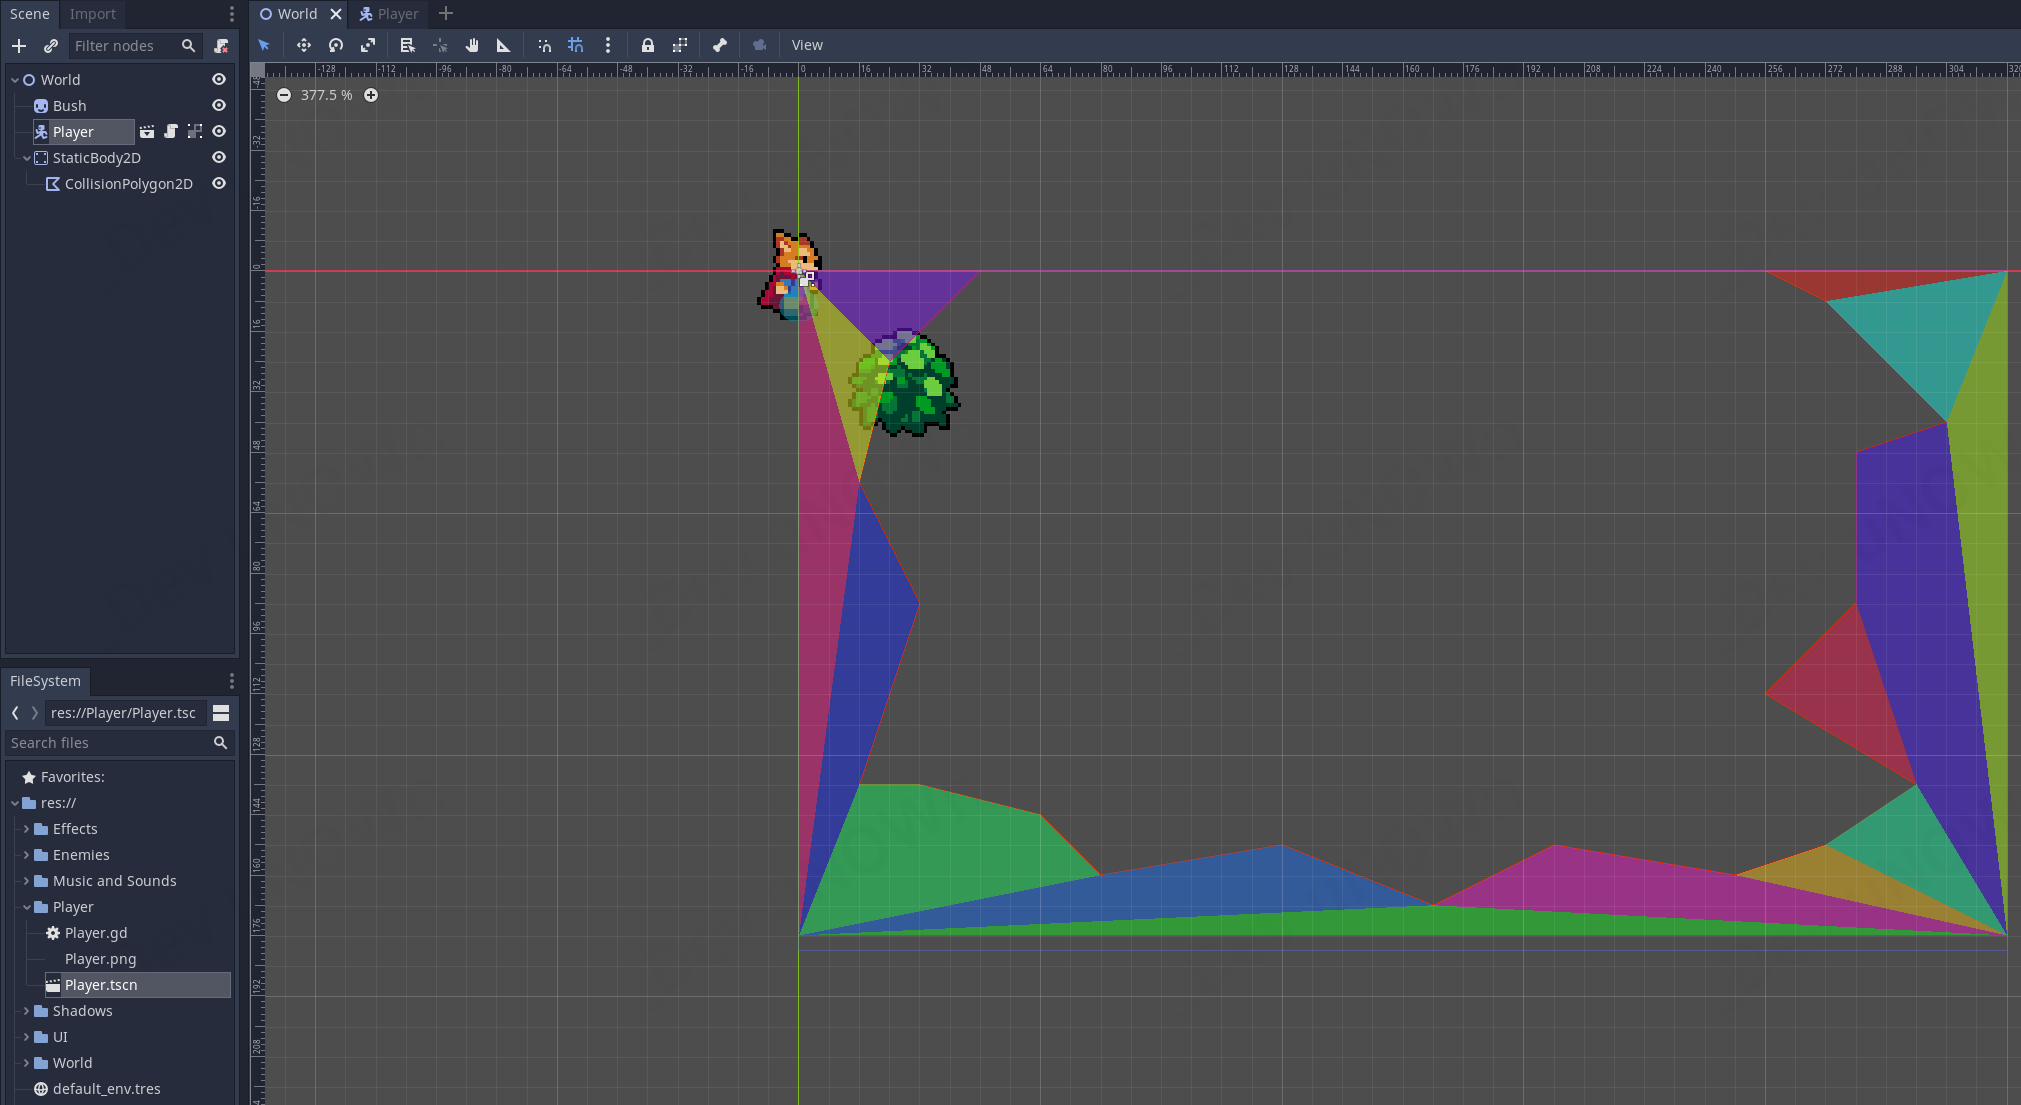
Task: Open the View menu
Action: coord(807,45)
